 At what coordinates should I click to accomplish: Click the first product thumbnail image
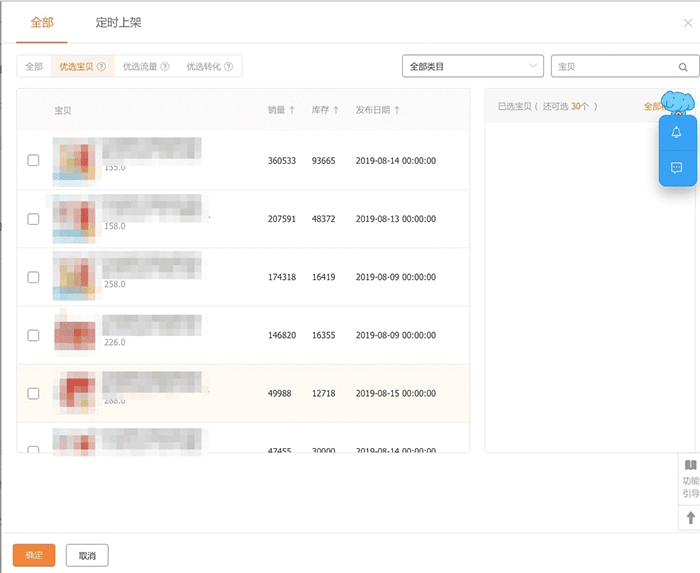[x=76, y=160]
